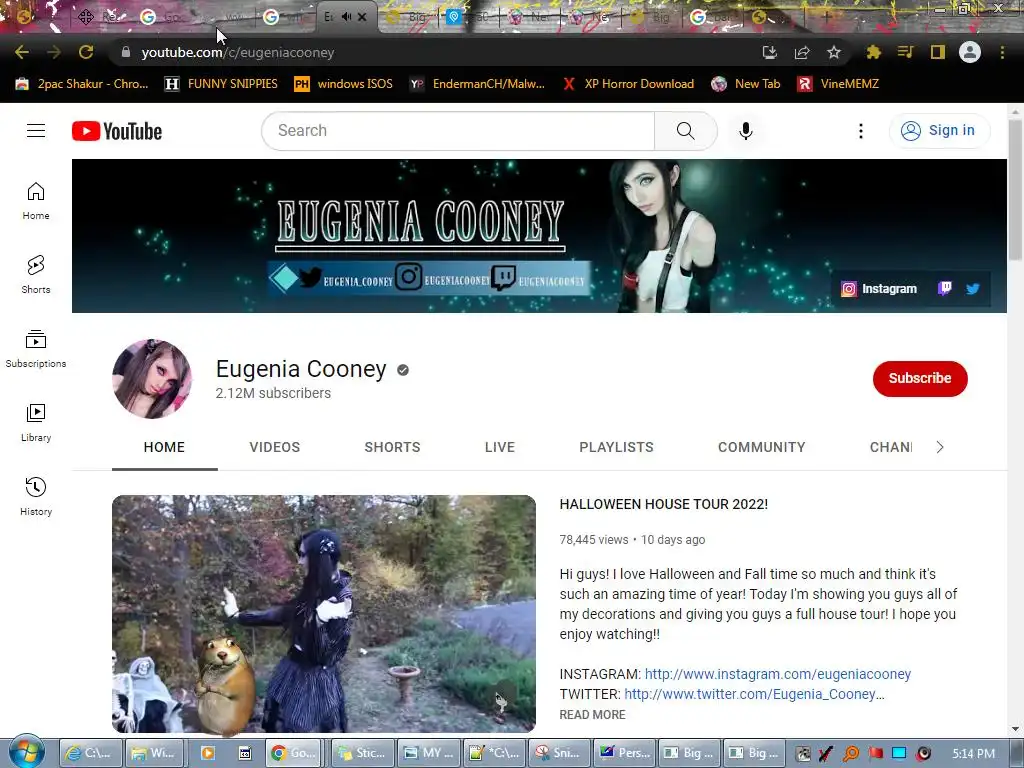1024x768 pixels.
Task: Open the taskbar clock showing 5:14 PM
Action: coord(973,754)
